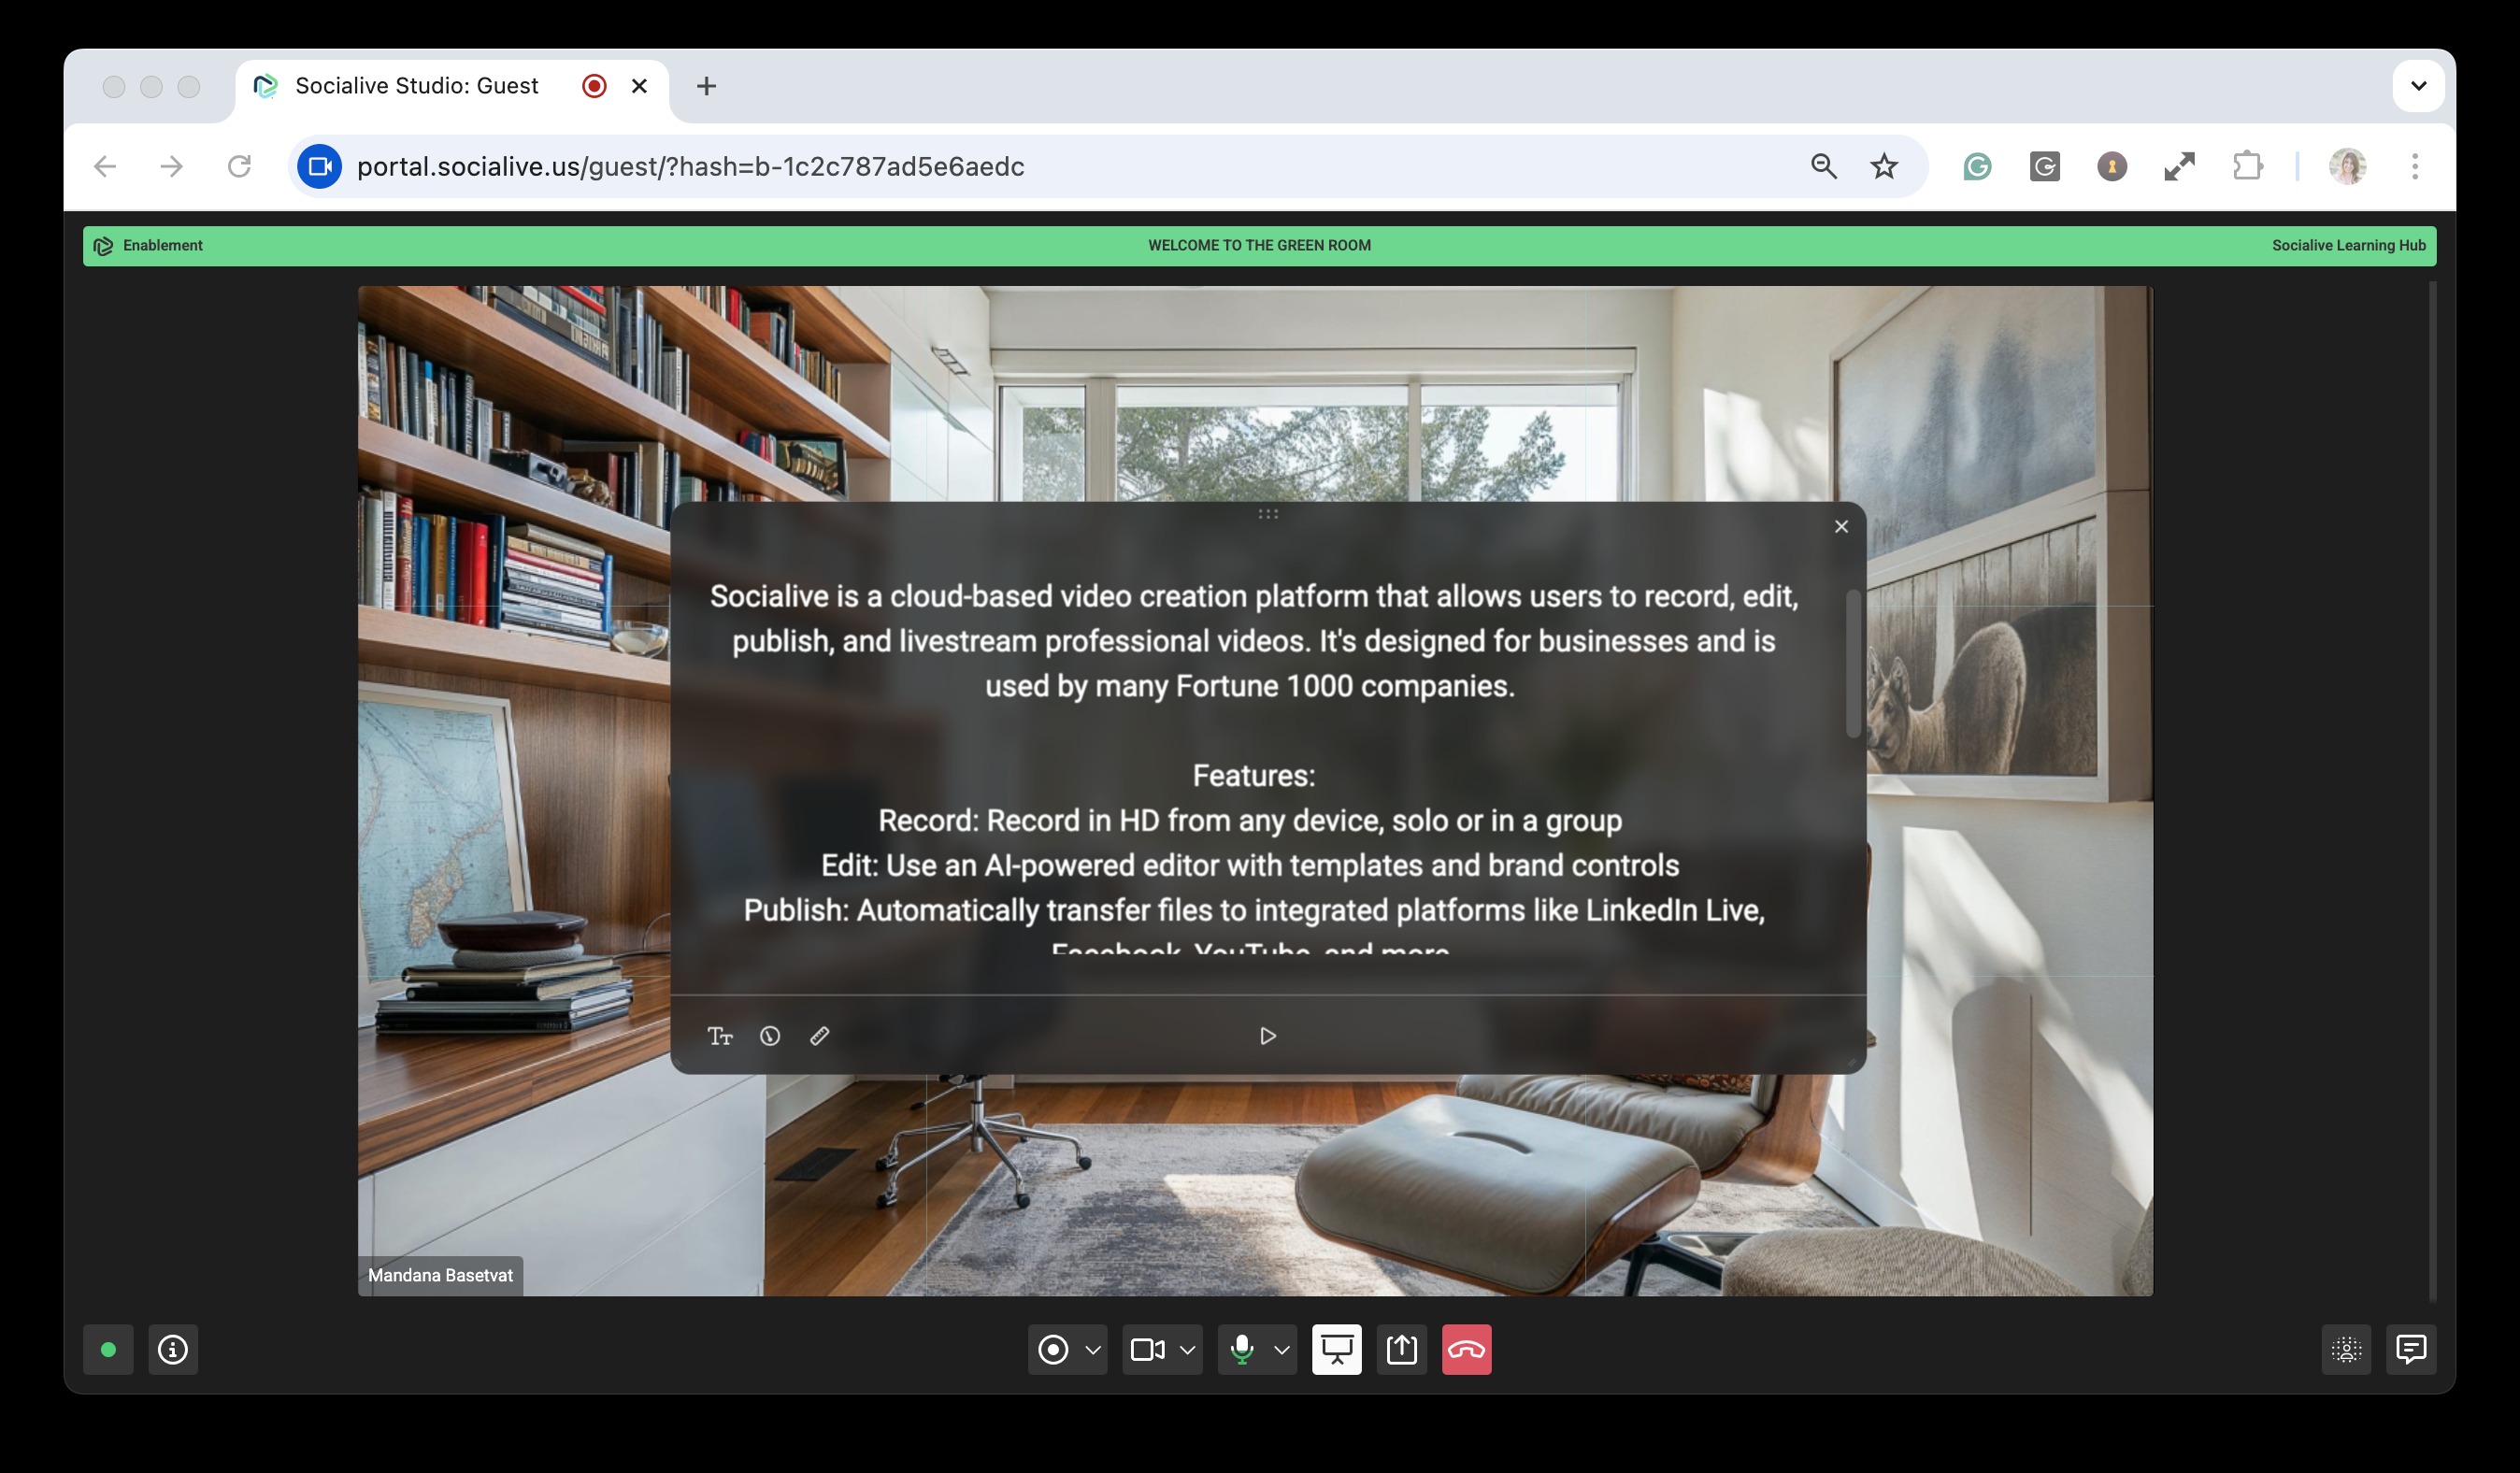Click the teleprompter vertical scrollbar
The width and height of the screenshot is (2520, 1473).
1852,664
